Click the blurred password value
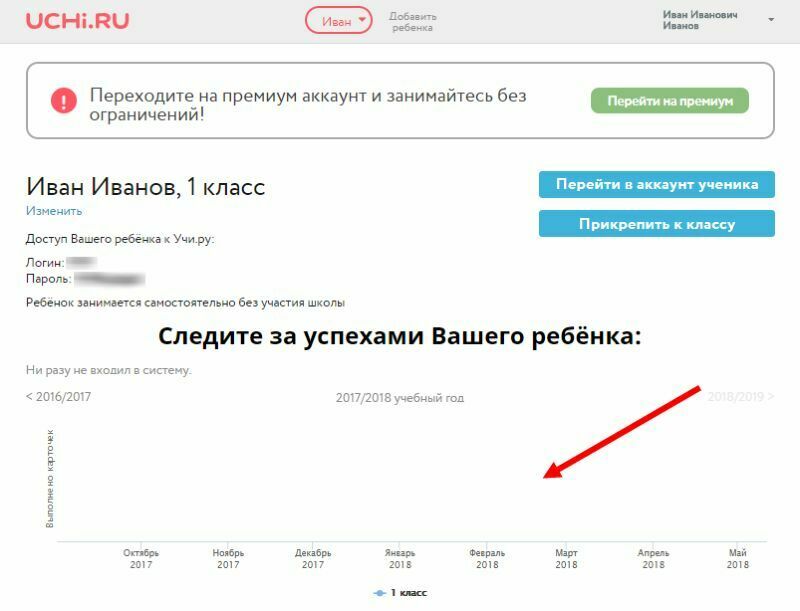Screen dimensions: 800x611 (x=109, y=278)
